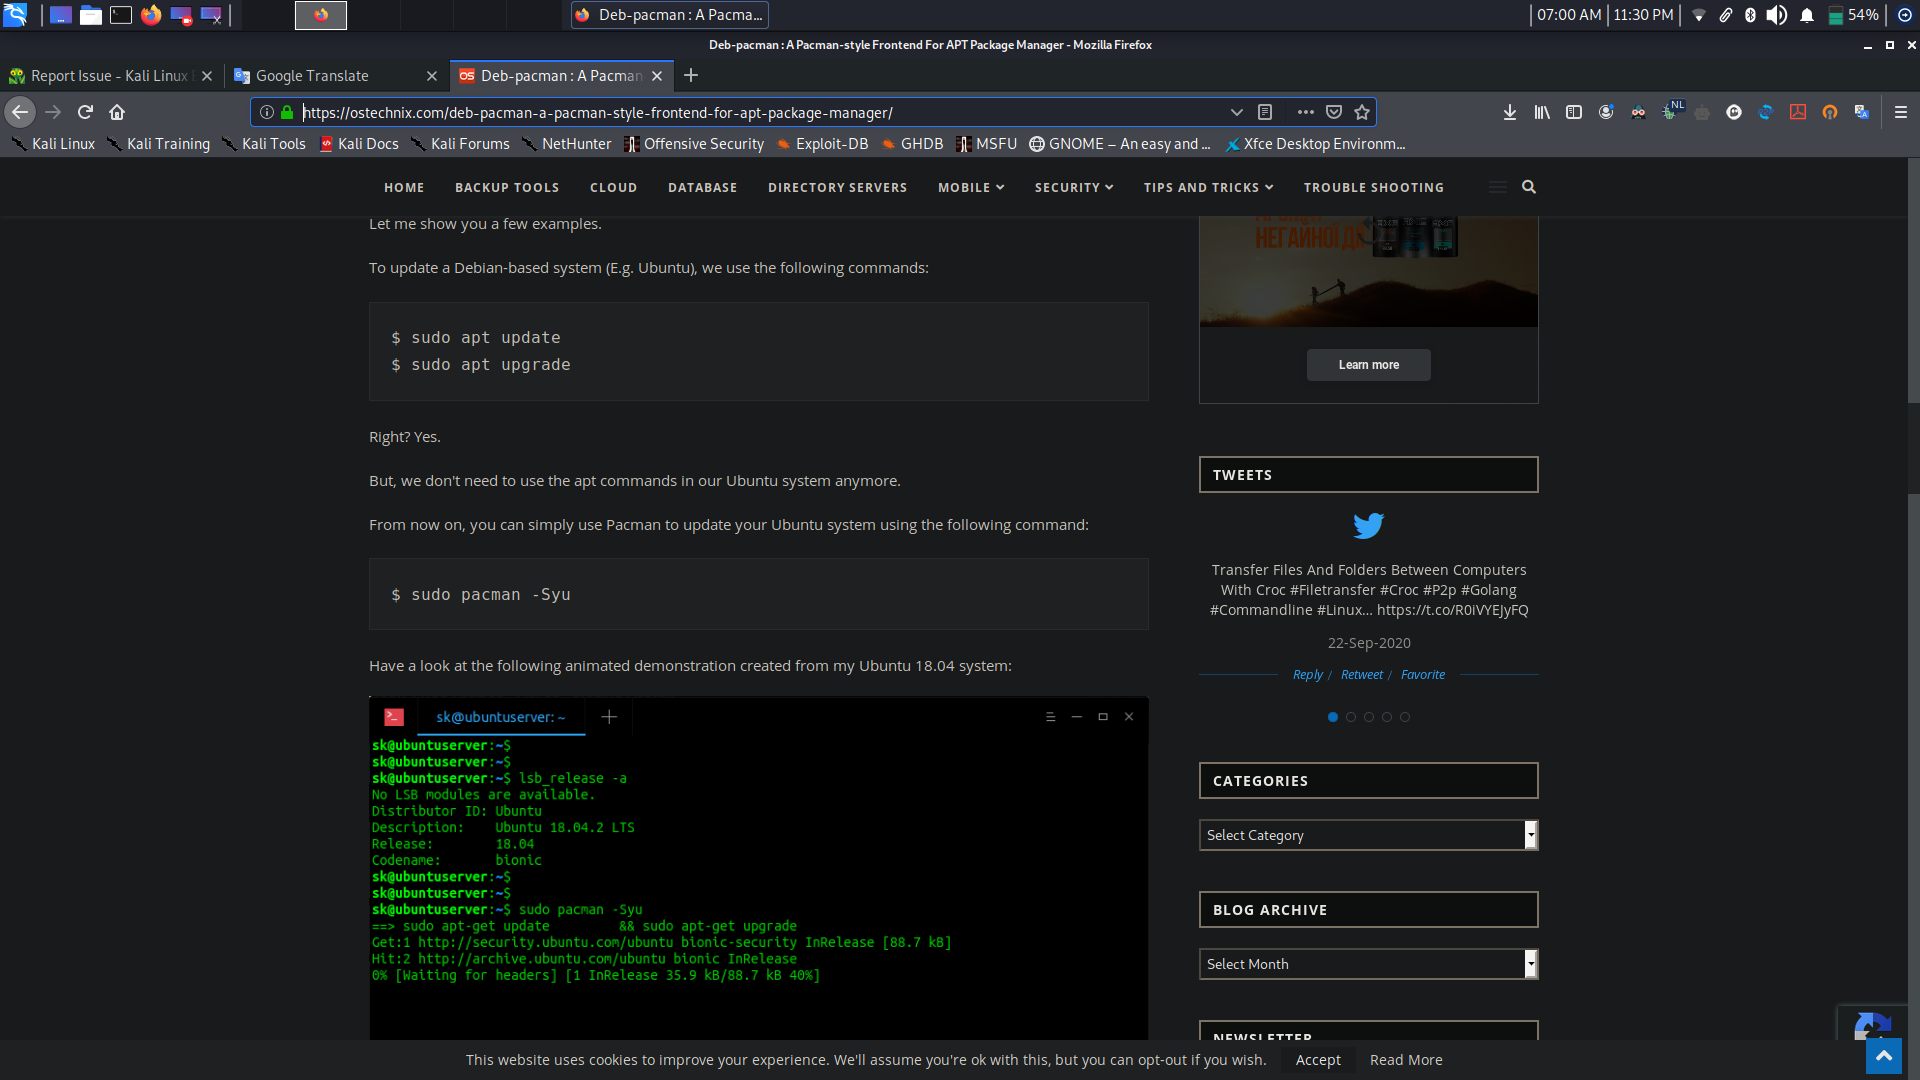Screen dimensions: 1920x1080
Task: Click the site search magnifier icon
Action: pyautogui.click(x=1529, y=187)
